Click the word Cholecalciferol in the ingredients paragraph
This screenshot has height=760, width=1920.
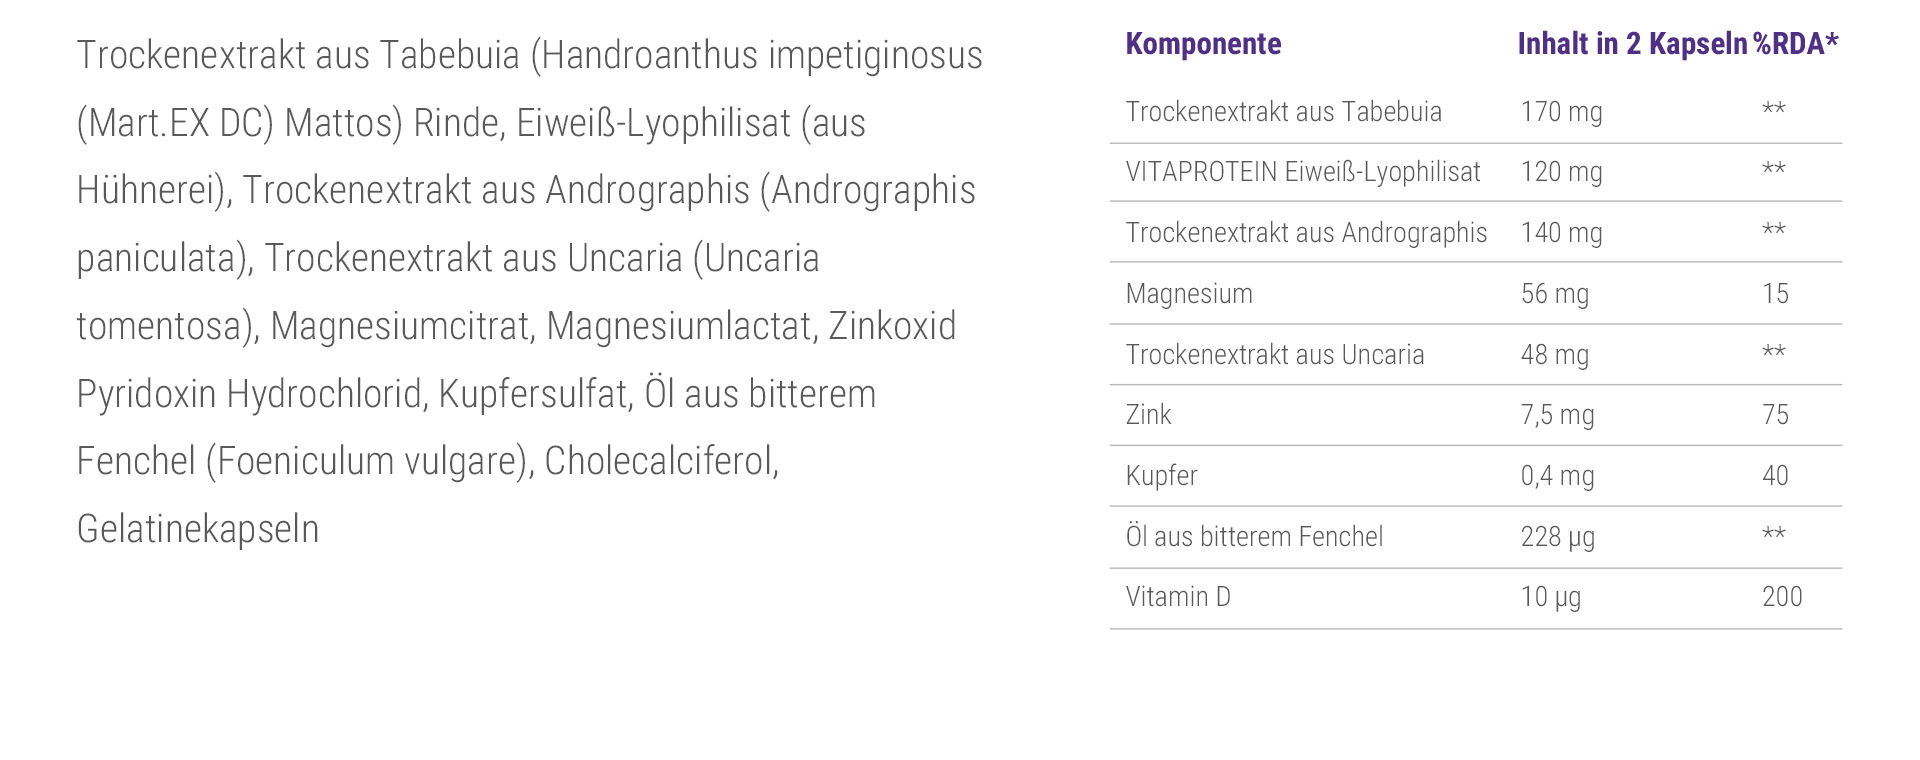(x=661, y=461)
